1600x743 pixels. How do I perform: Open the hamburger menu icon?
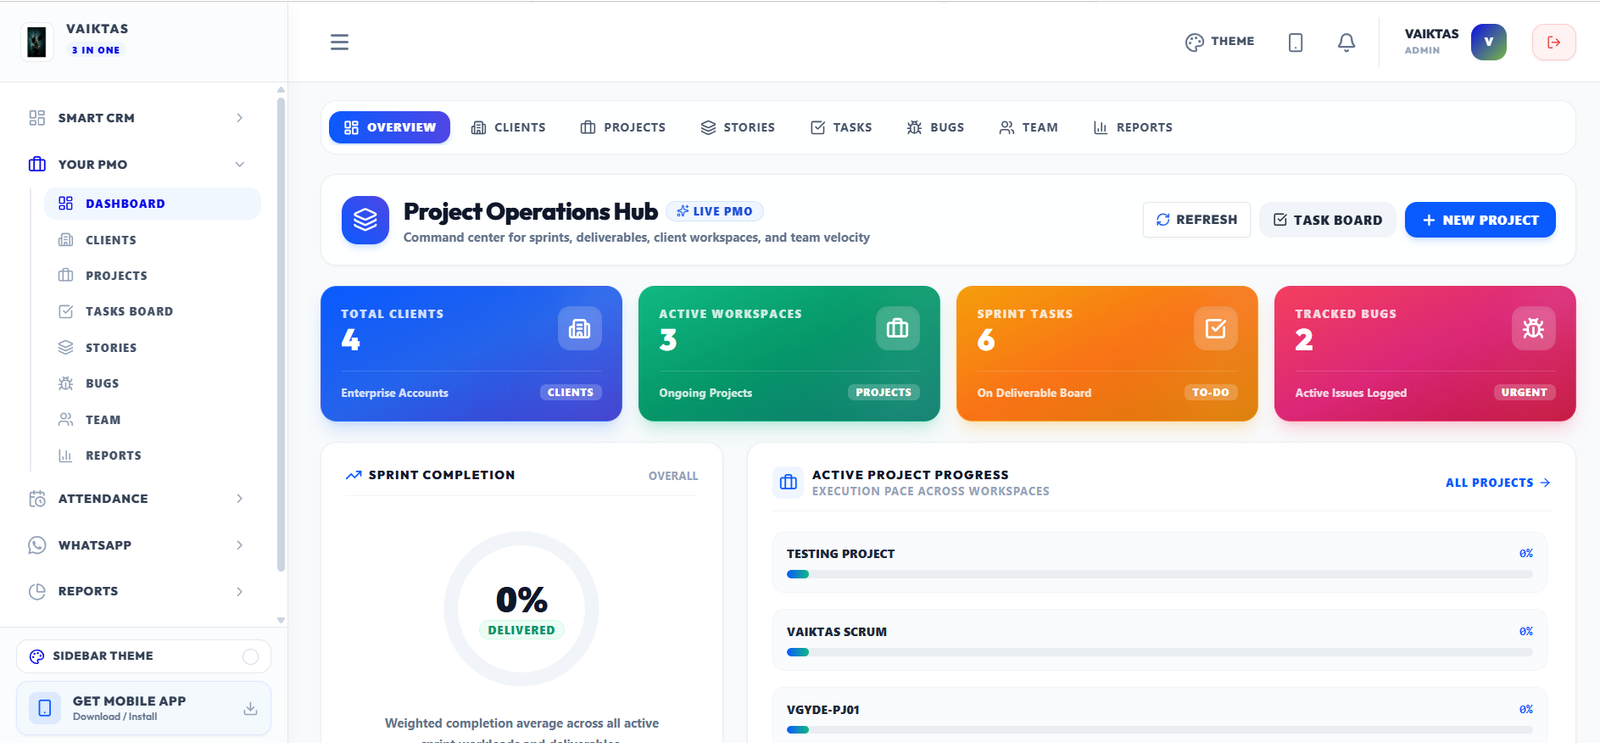340,42
